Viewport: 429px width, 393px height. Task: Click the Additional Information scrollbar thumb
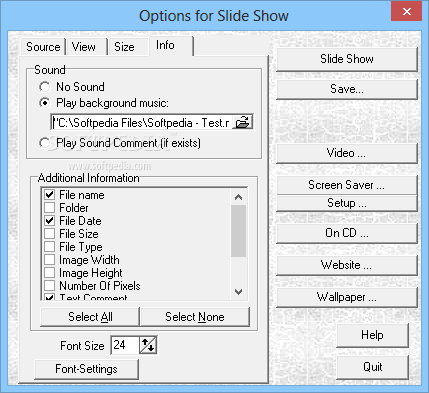tap(238, 231)
